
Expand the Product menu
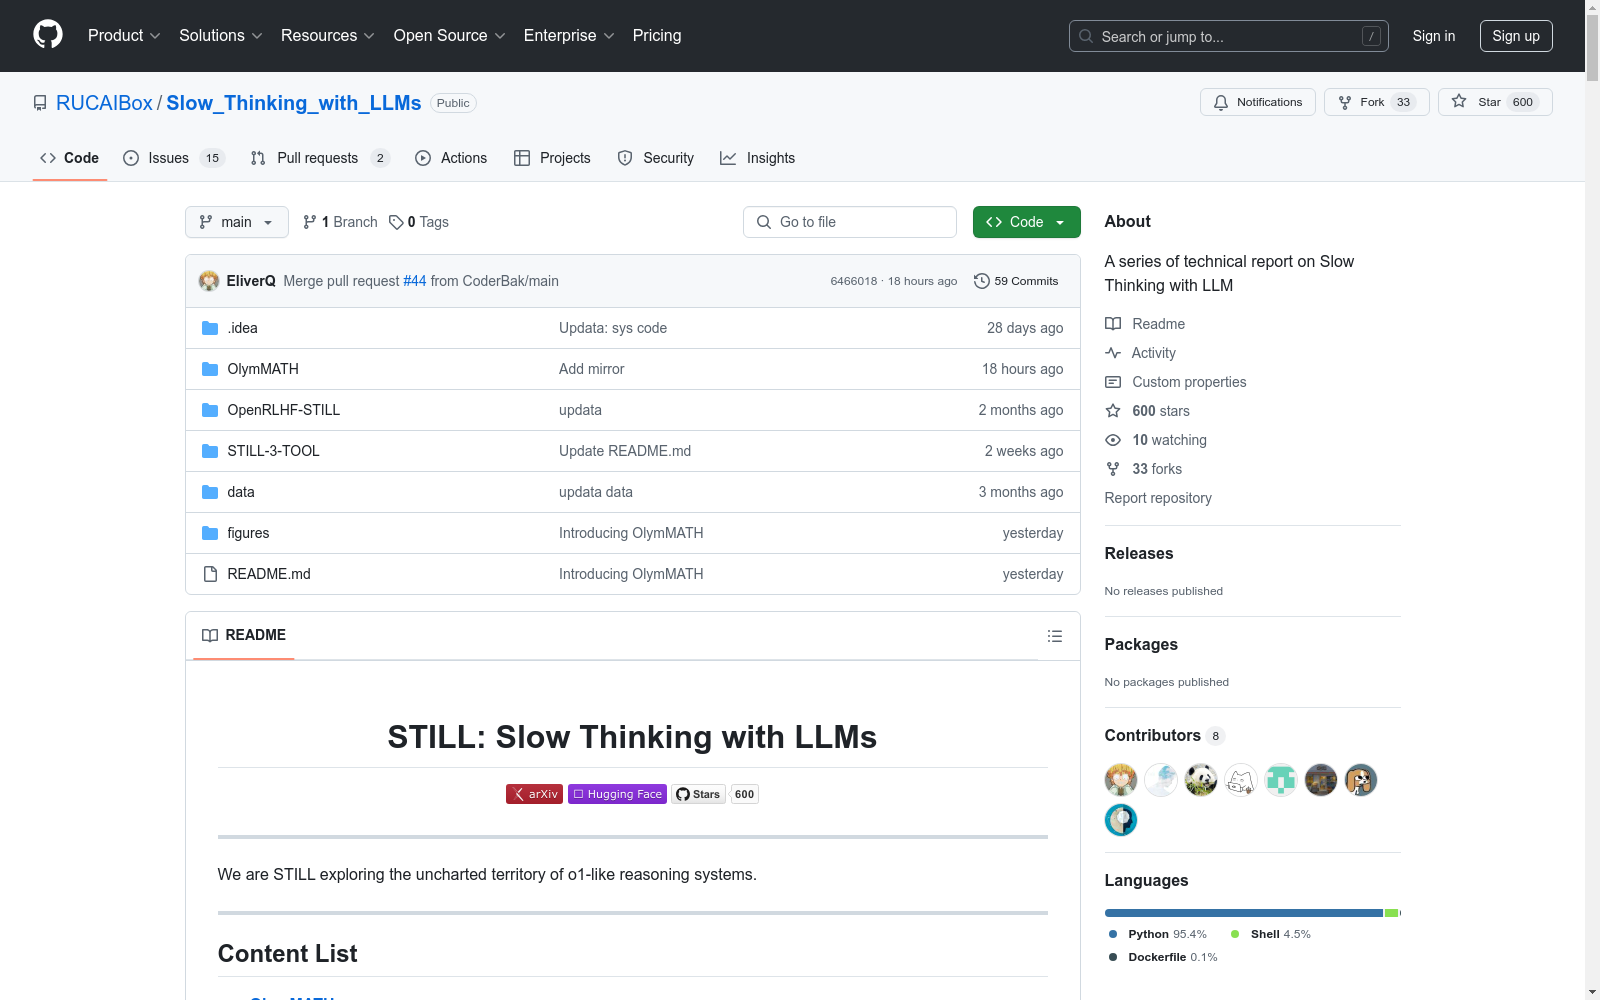click(124, 36)
